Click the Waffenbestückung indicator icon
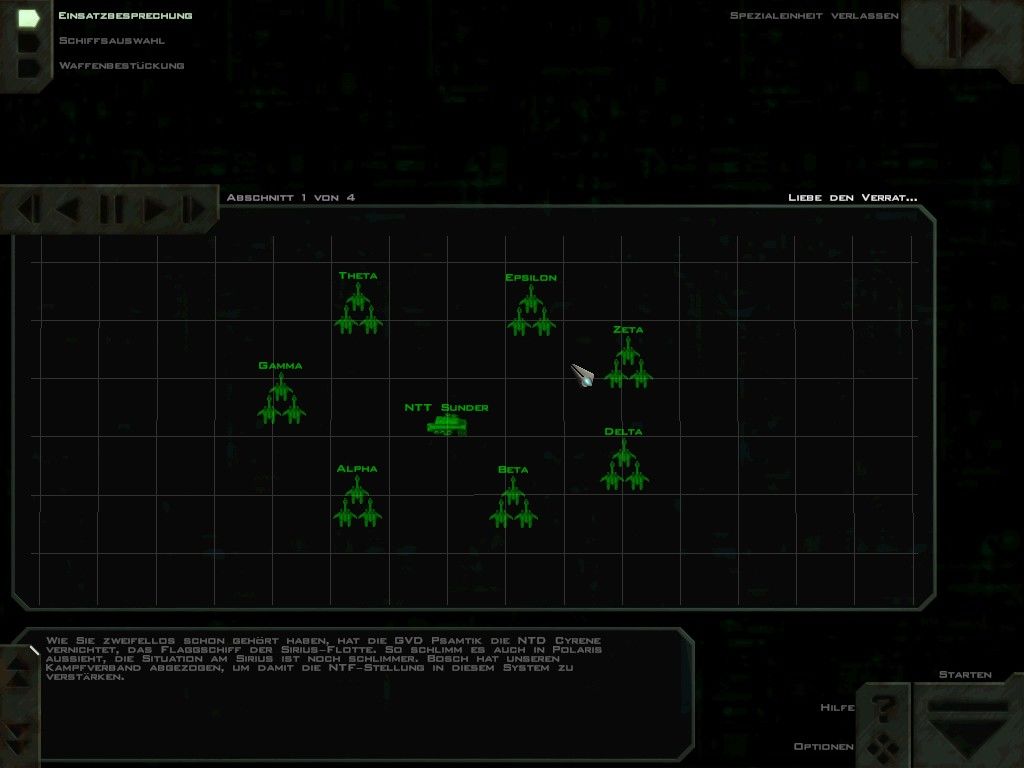The height and width of the screenshot is (768, 1024). (29, 67)
